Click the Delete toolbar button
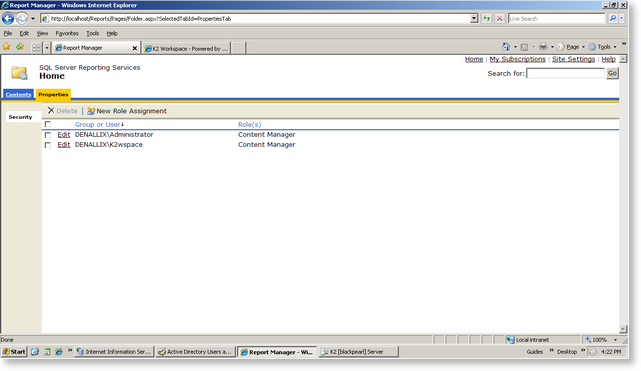 63,111
